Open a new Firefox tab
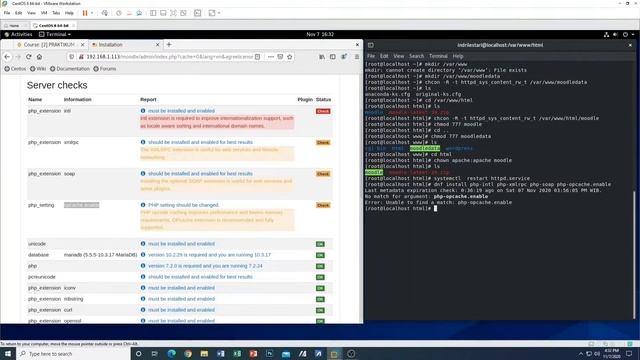The image size is (640, 360). 169,44
